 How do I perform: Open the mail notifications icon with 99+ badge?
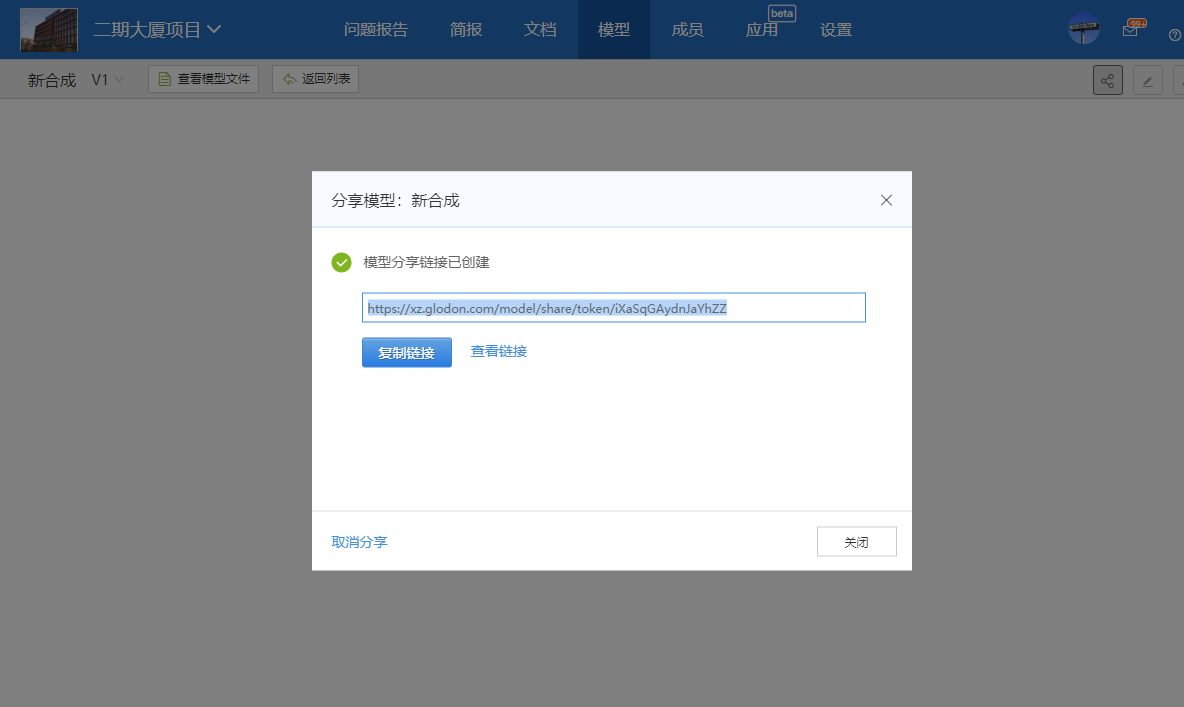click(x=1130, y=30)
